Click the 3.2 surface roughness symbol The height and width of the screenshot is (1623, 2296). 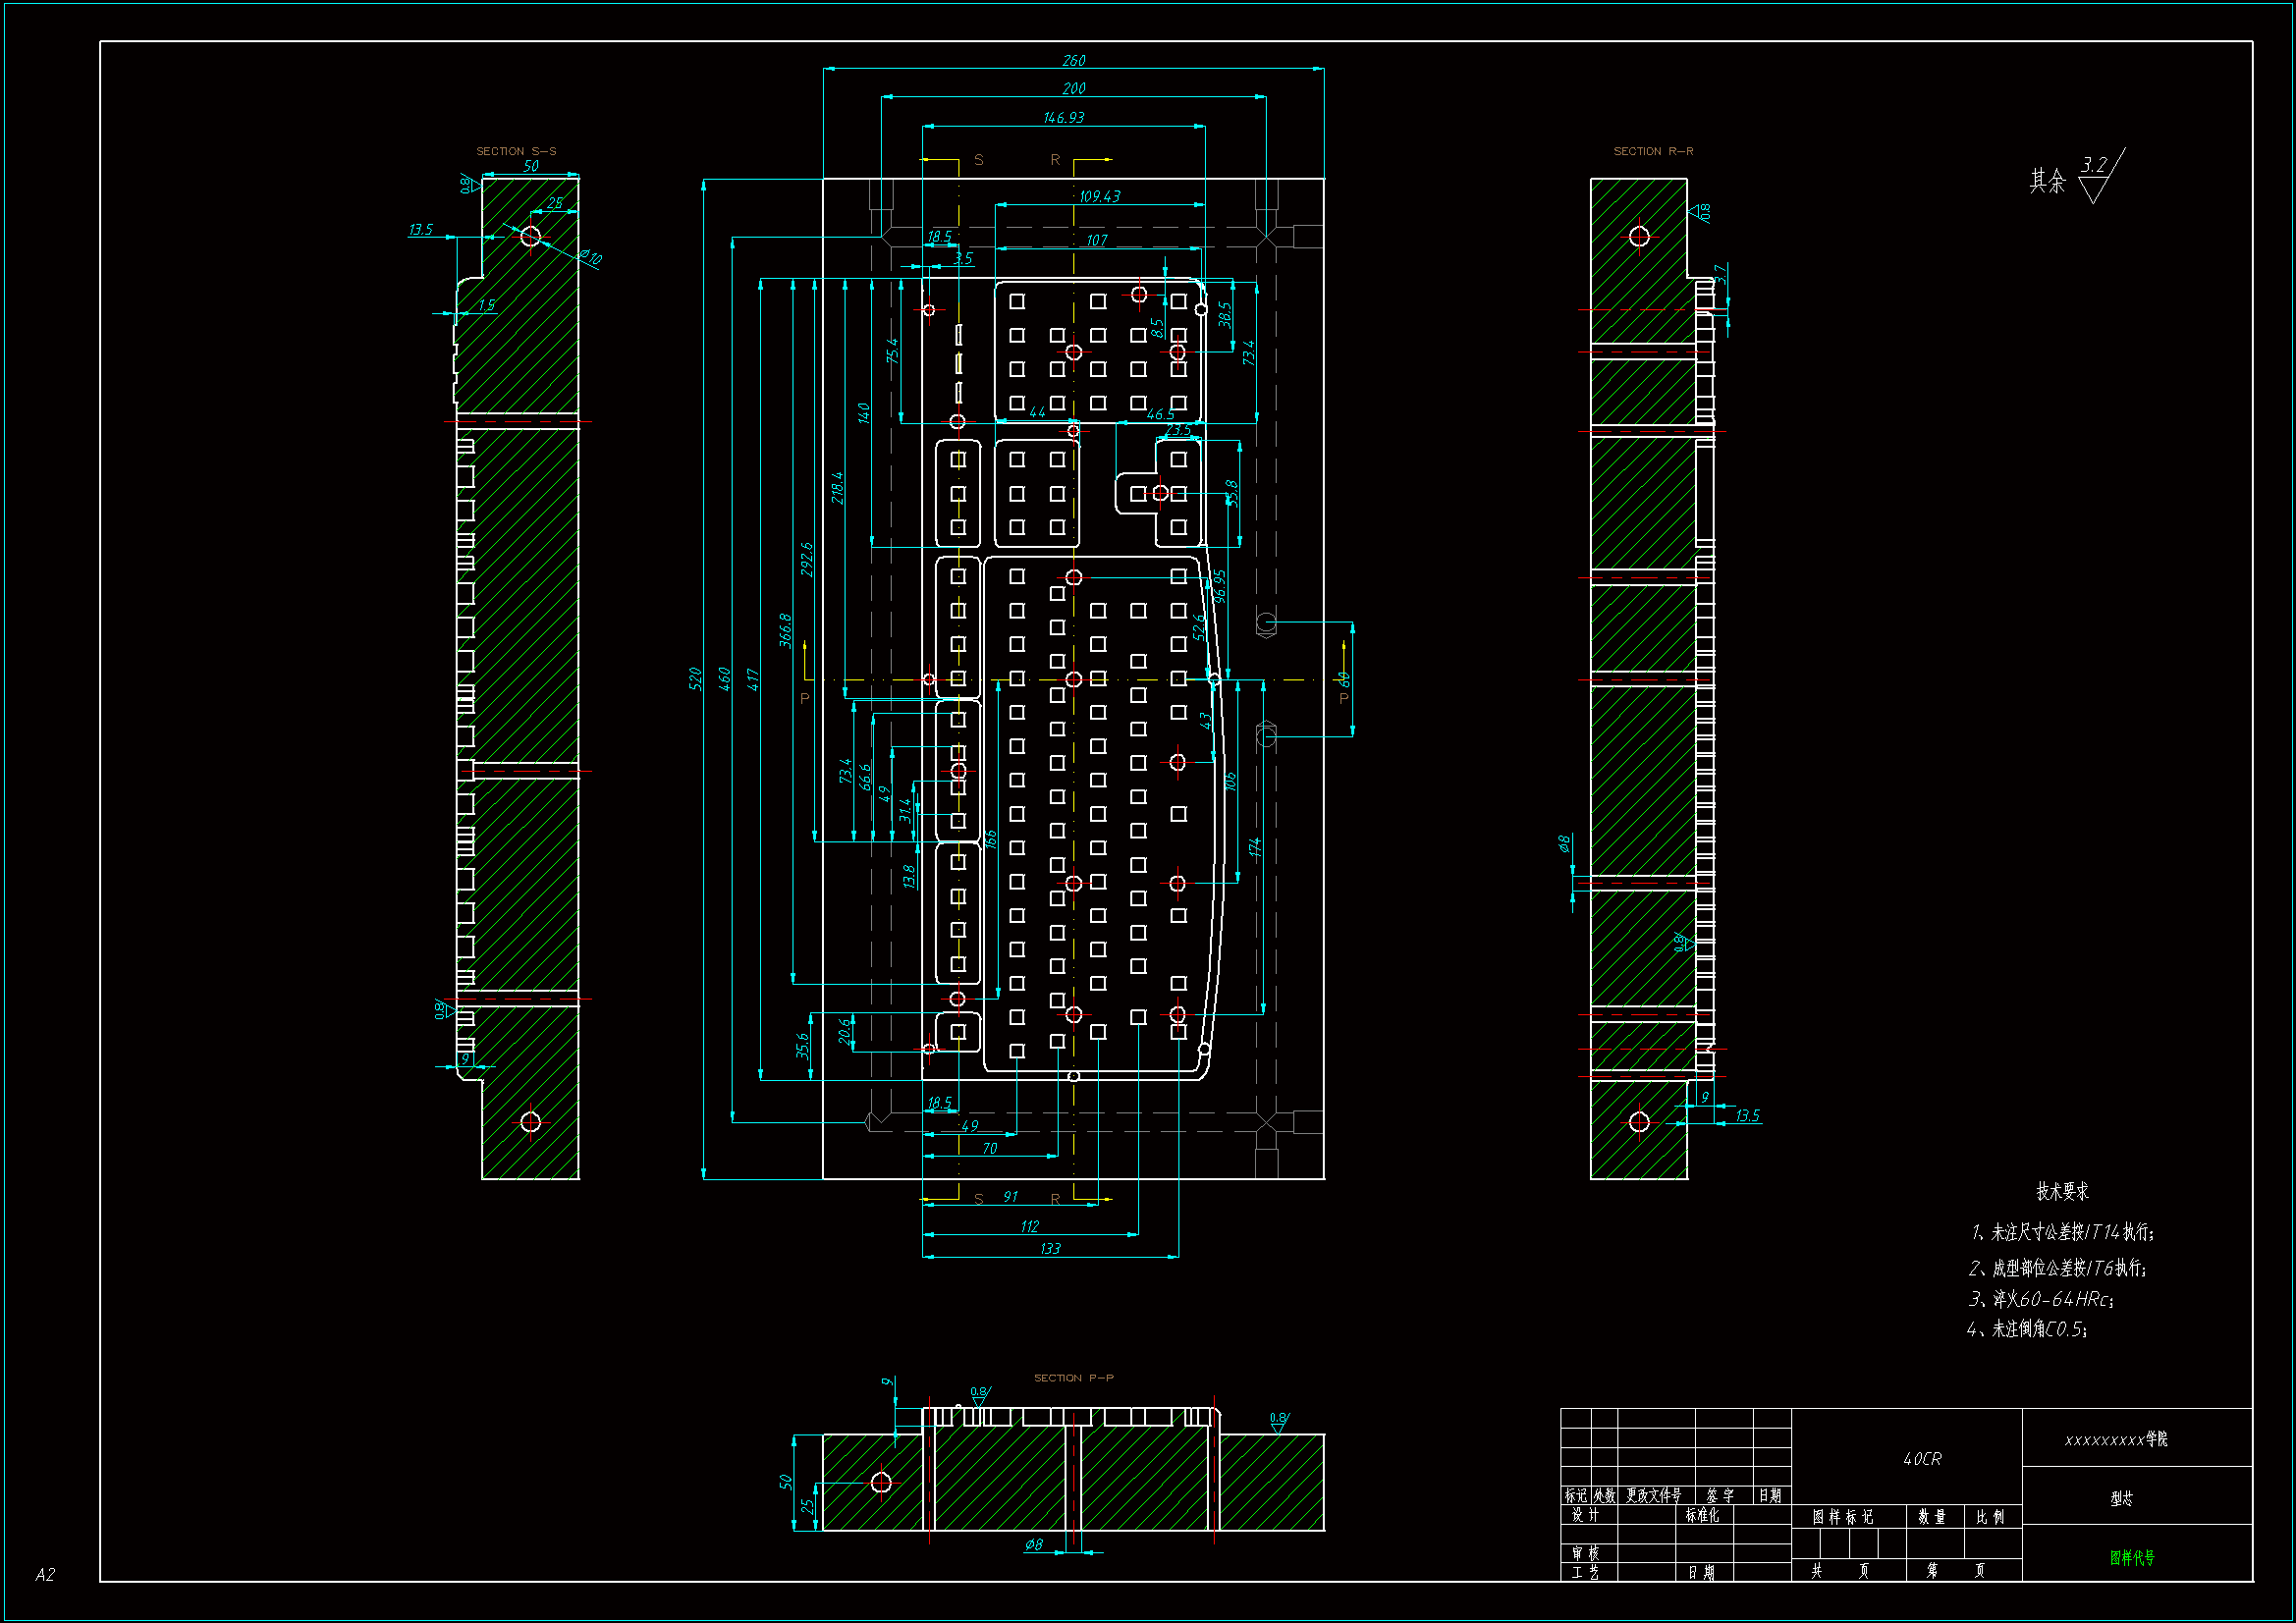point(2094,165)
